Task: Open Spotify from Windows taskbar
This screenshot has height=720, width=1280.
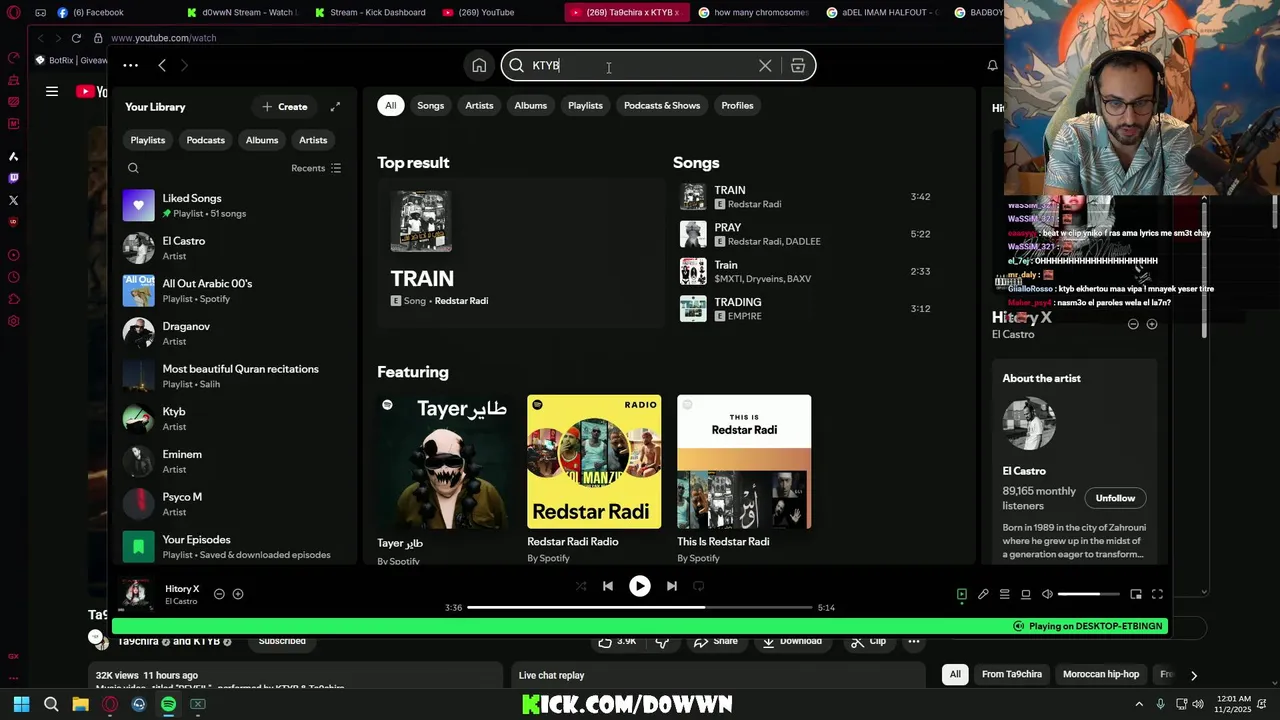Action: tap(168, 704)
